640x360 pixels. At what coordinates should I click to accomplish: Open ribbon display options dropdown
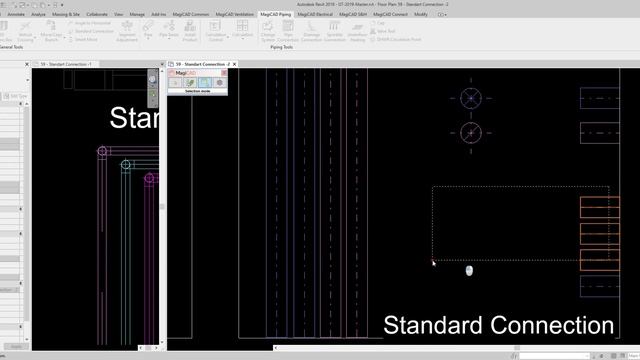tap(442, 15)
